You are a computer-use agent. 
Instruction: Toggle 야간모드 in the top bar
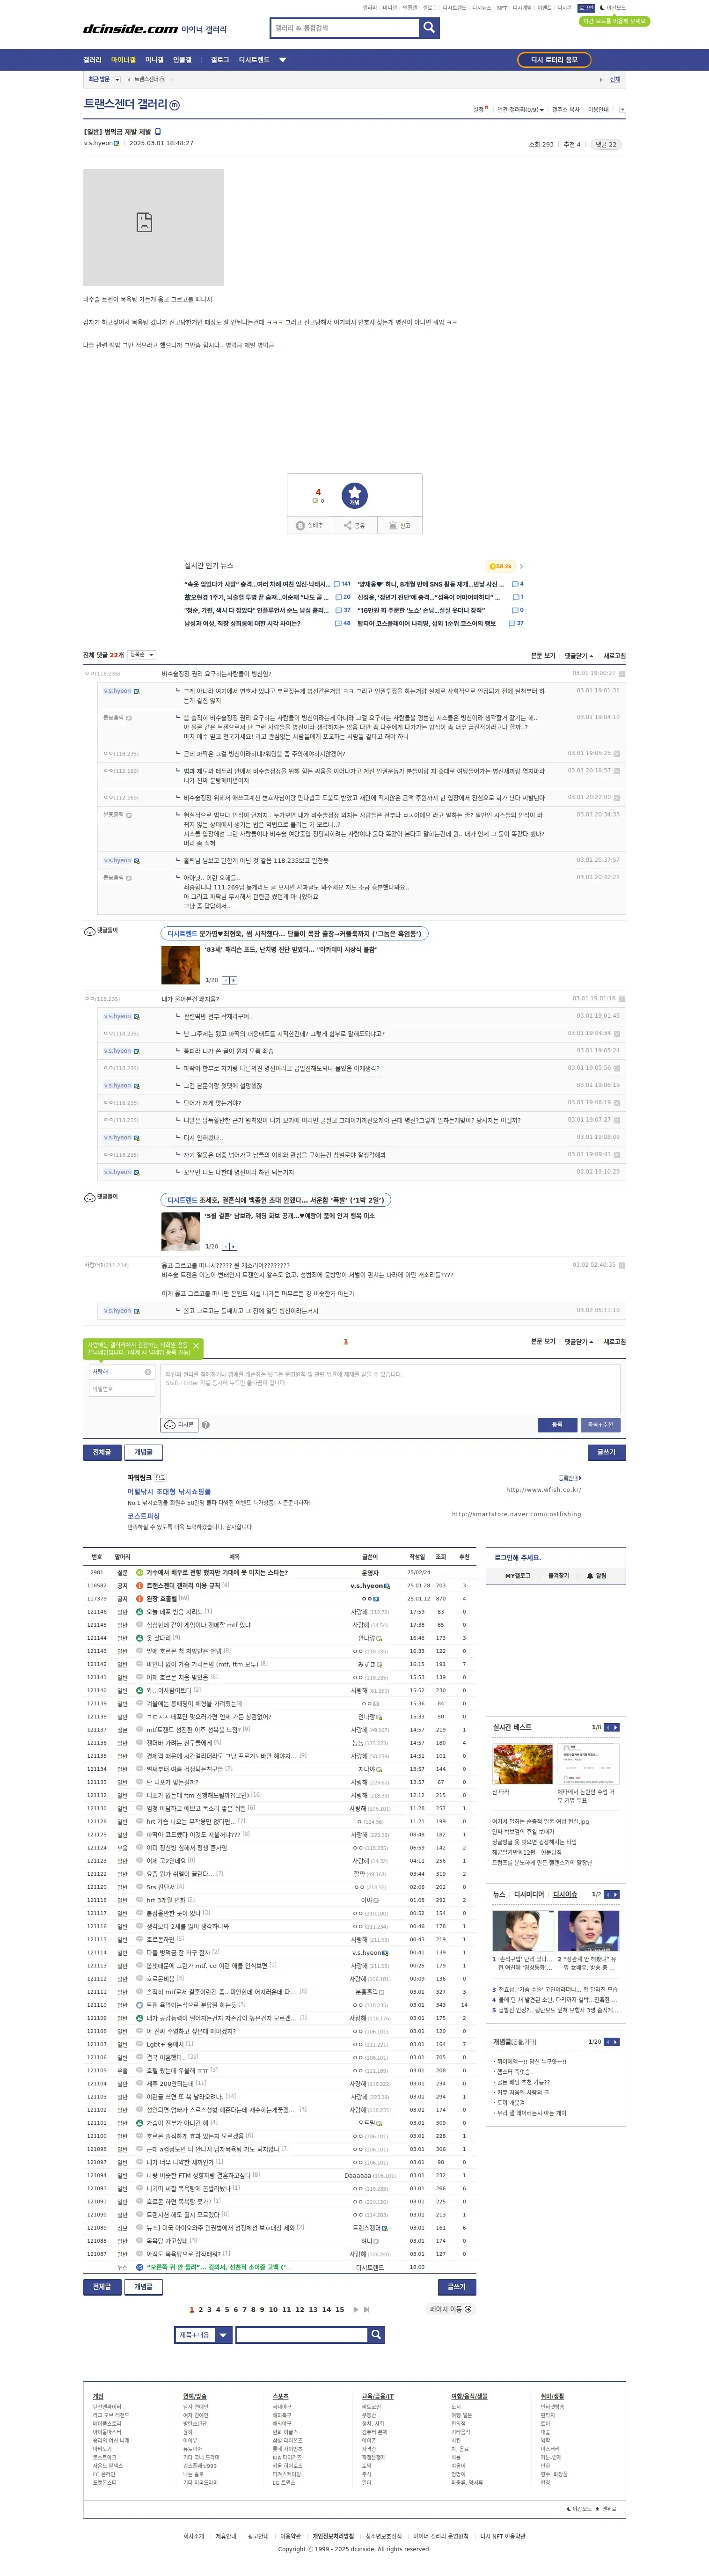(612, 8)
